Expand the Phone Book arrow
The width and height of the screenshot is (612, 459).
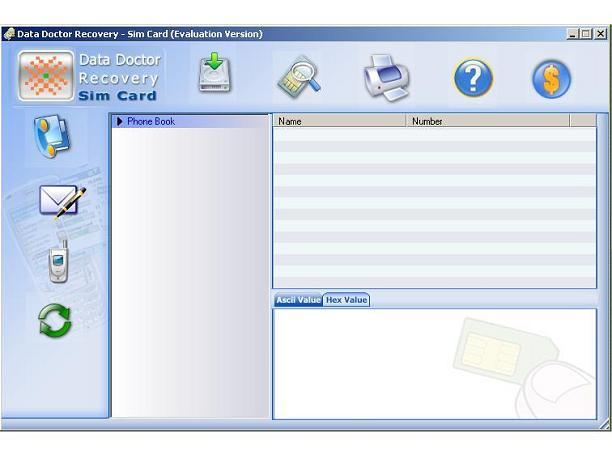[120, 121]
